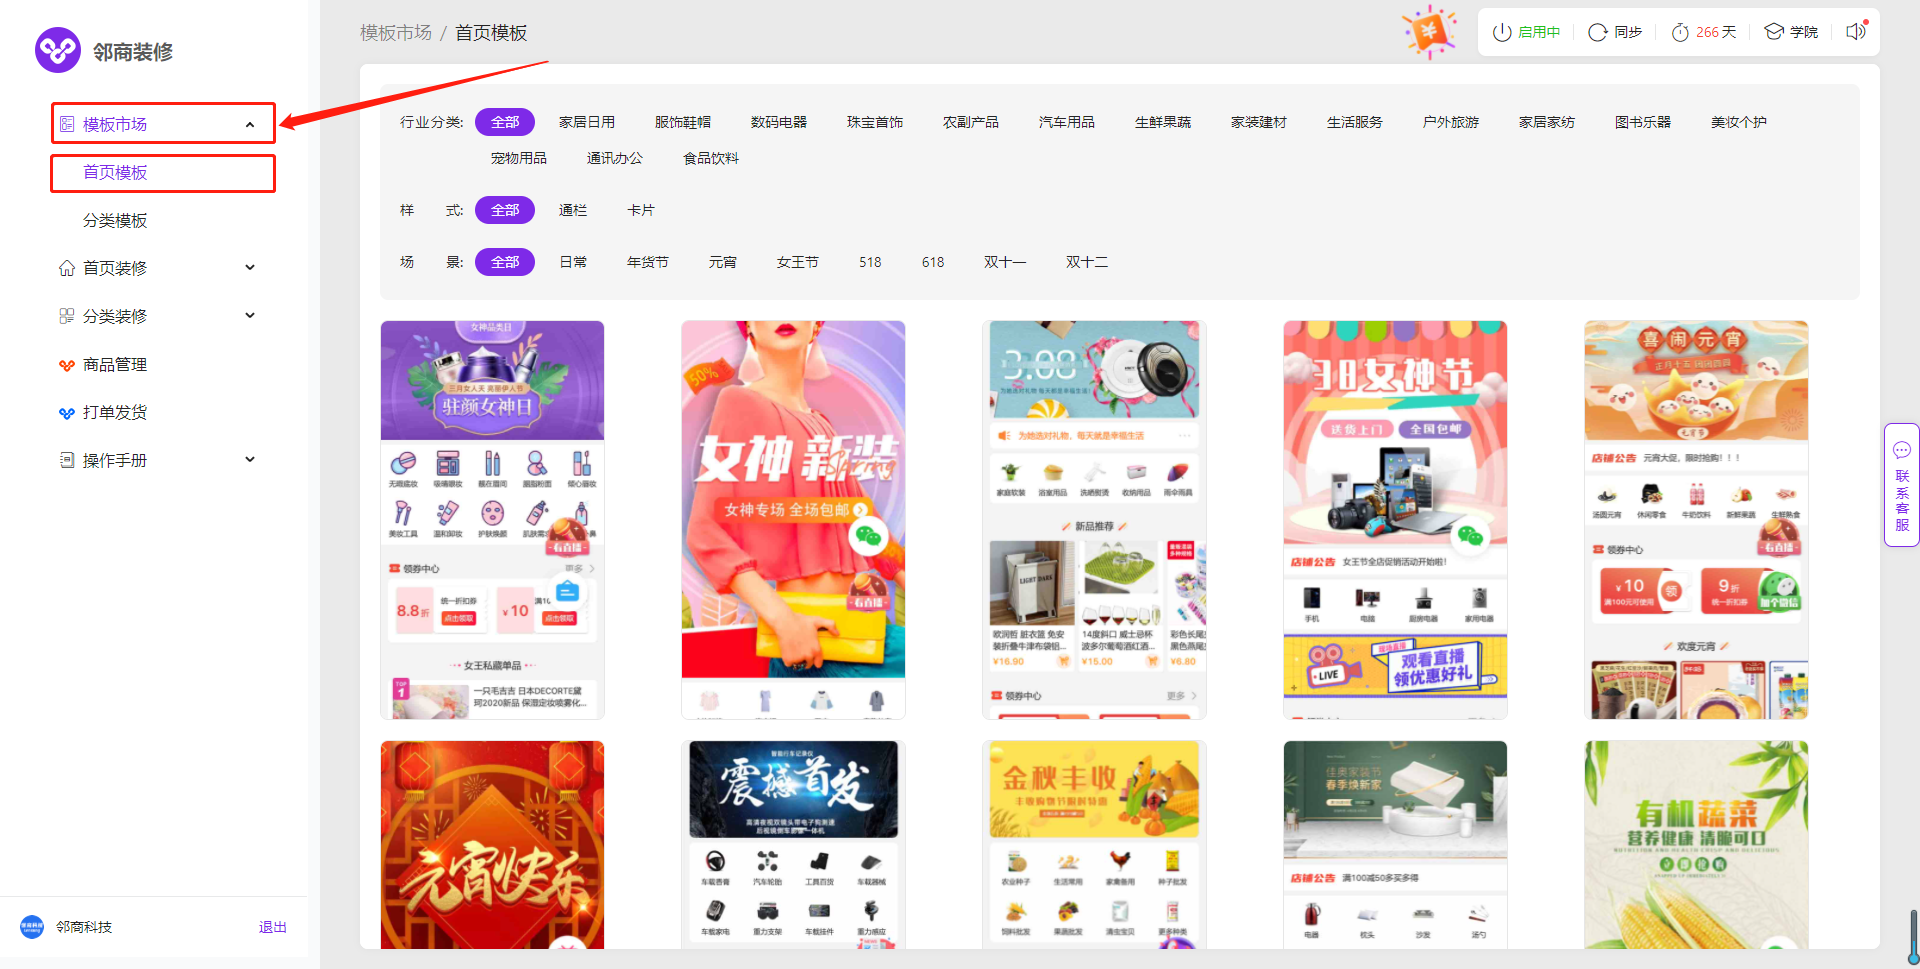
Task: Click the 启用中 power icon
Action: pos(1501,32)
